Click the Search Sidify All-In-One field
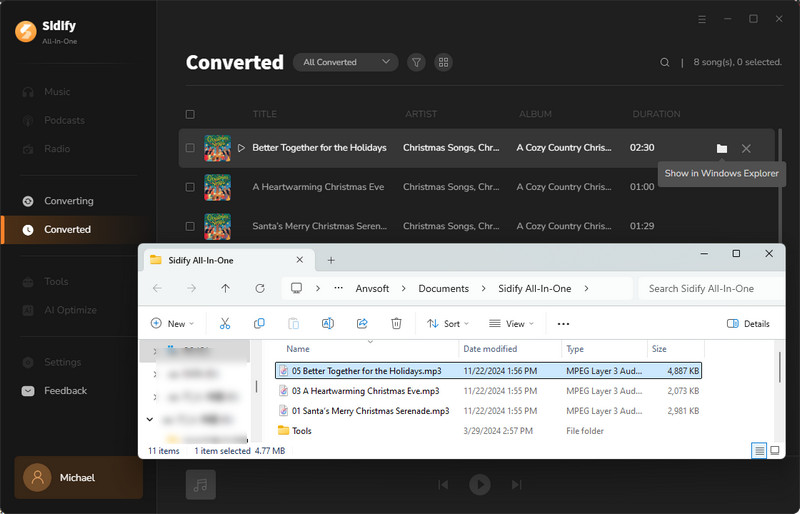This screenshot has width=800, height=514. (711, 289)
